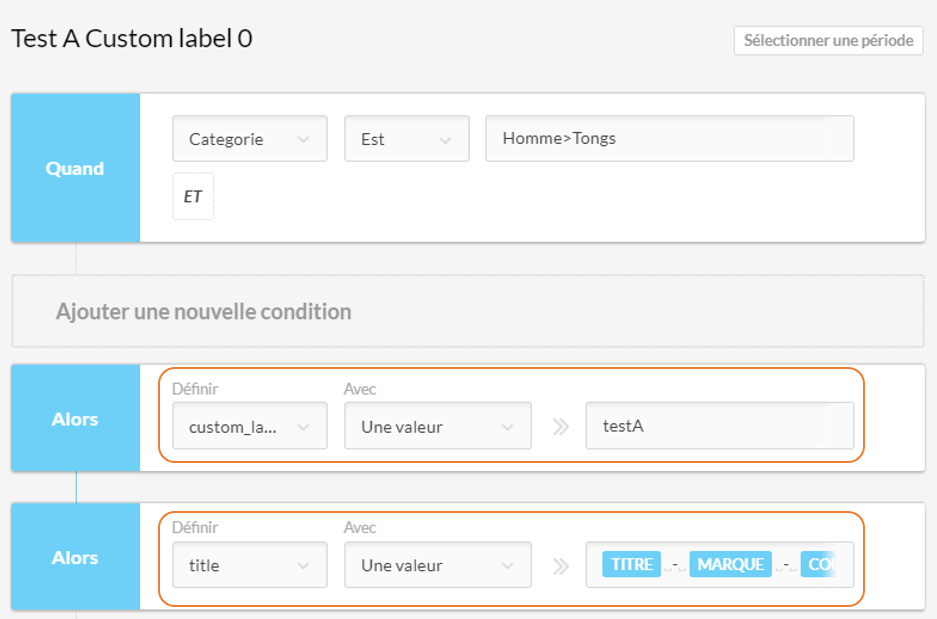Screen dimensions: 937x619
Task: Click double-chevron icon next to testA
Action: [561, 427]
